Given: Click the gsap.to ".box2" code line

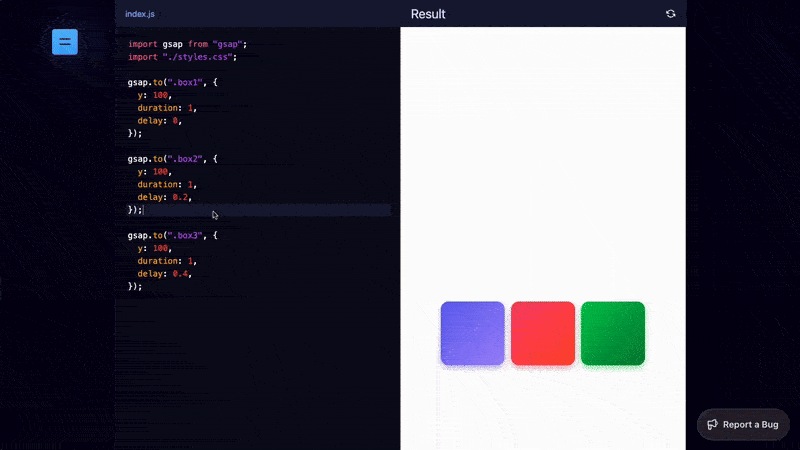Looking at the screenshot, I should pos(172,159).
